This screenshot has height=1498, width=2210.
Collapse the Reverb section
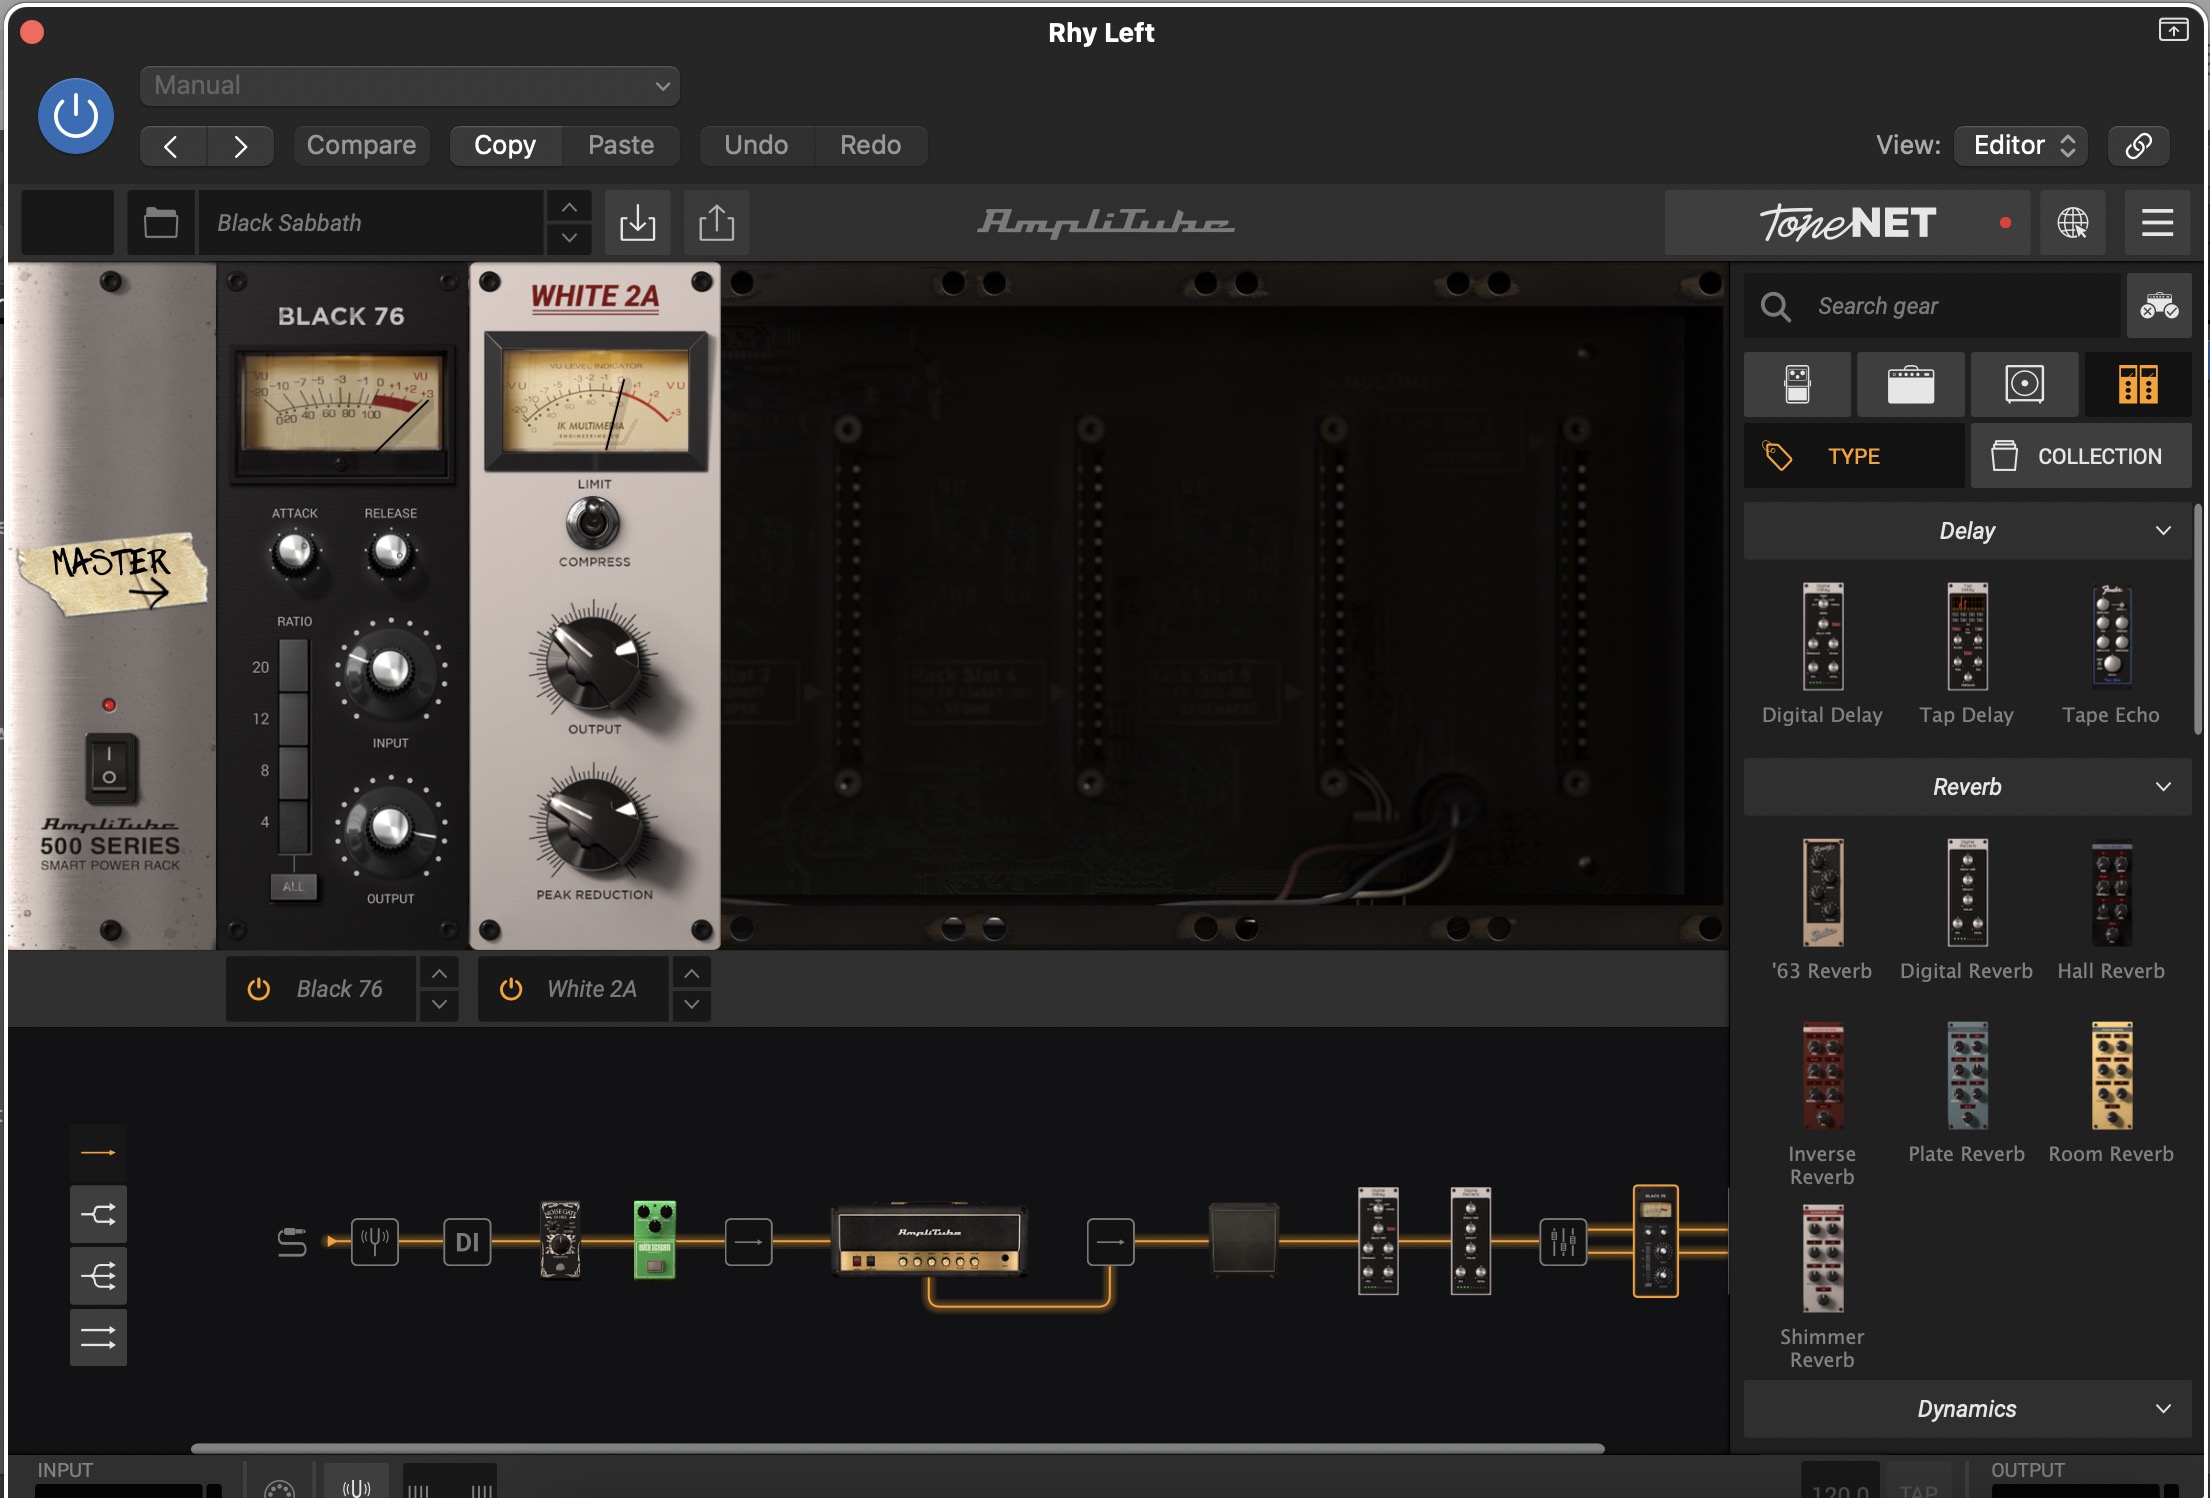pos(1967,787)
